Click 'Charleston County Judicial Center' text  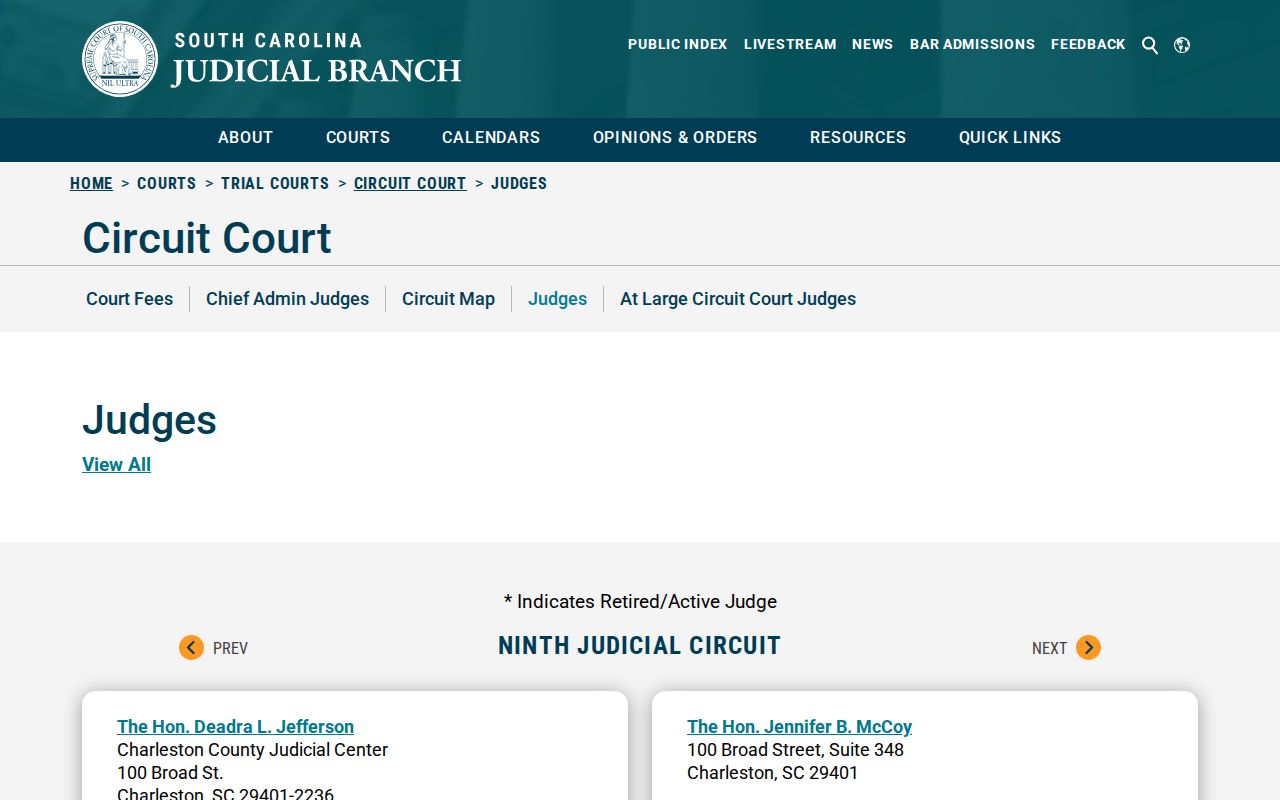(x=252, y=750)
